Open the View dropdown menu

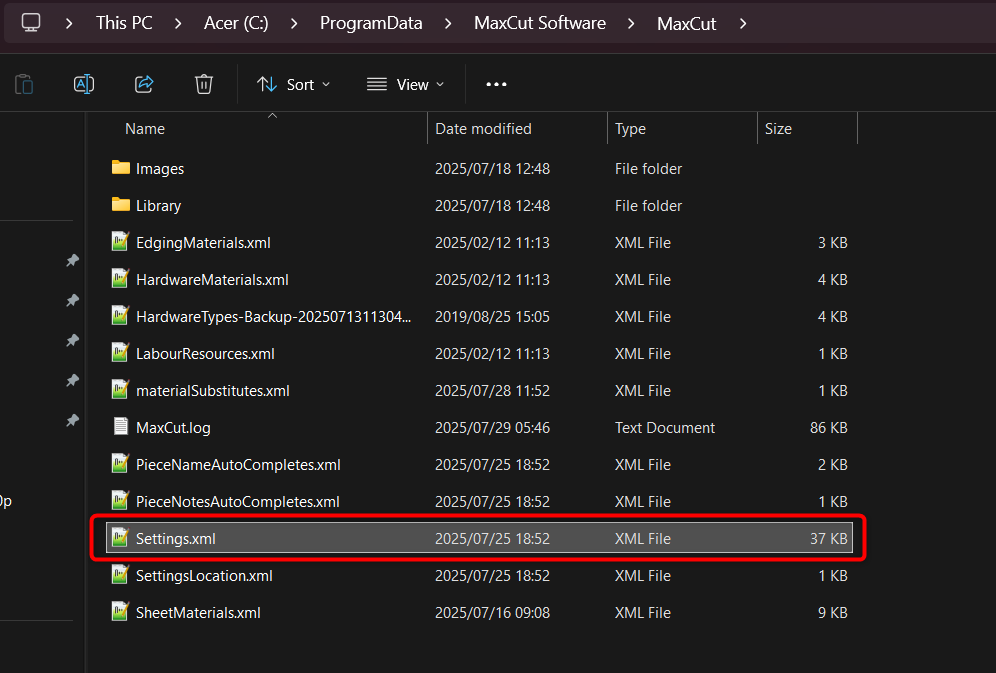tap(405, 84)
